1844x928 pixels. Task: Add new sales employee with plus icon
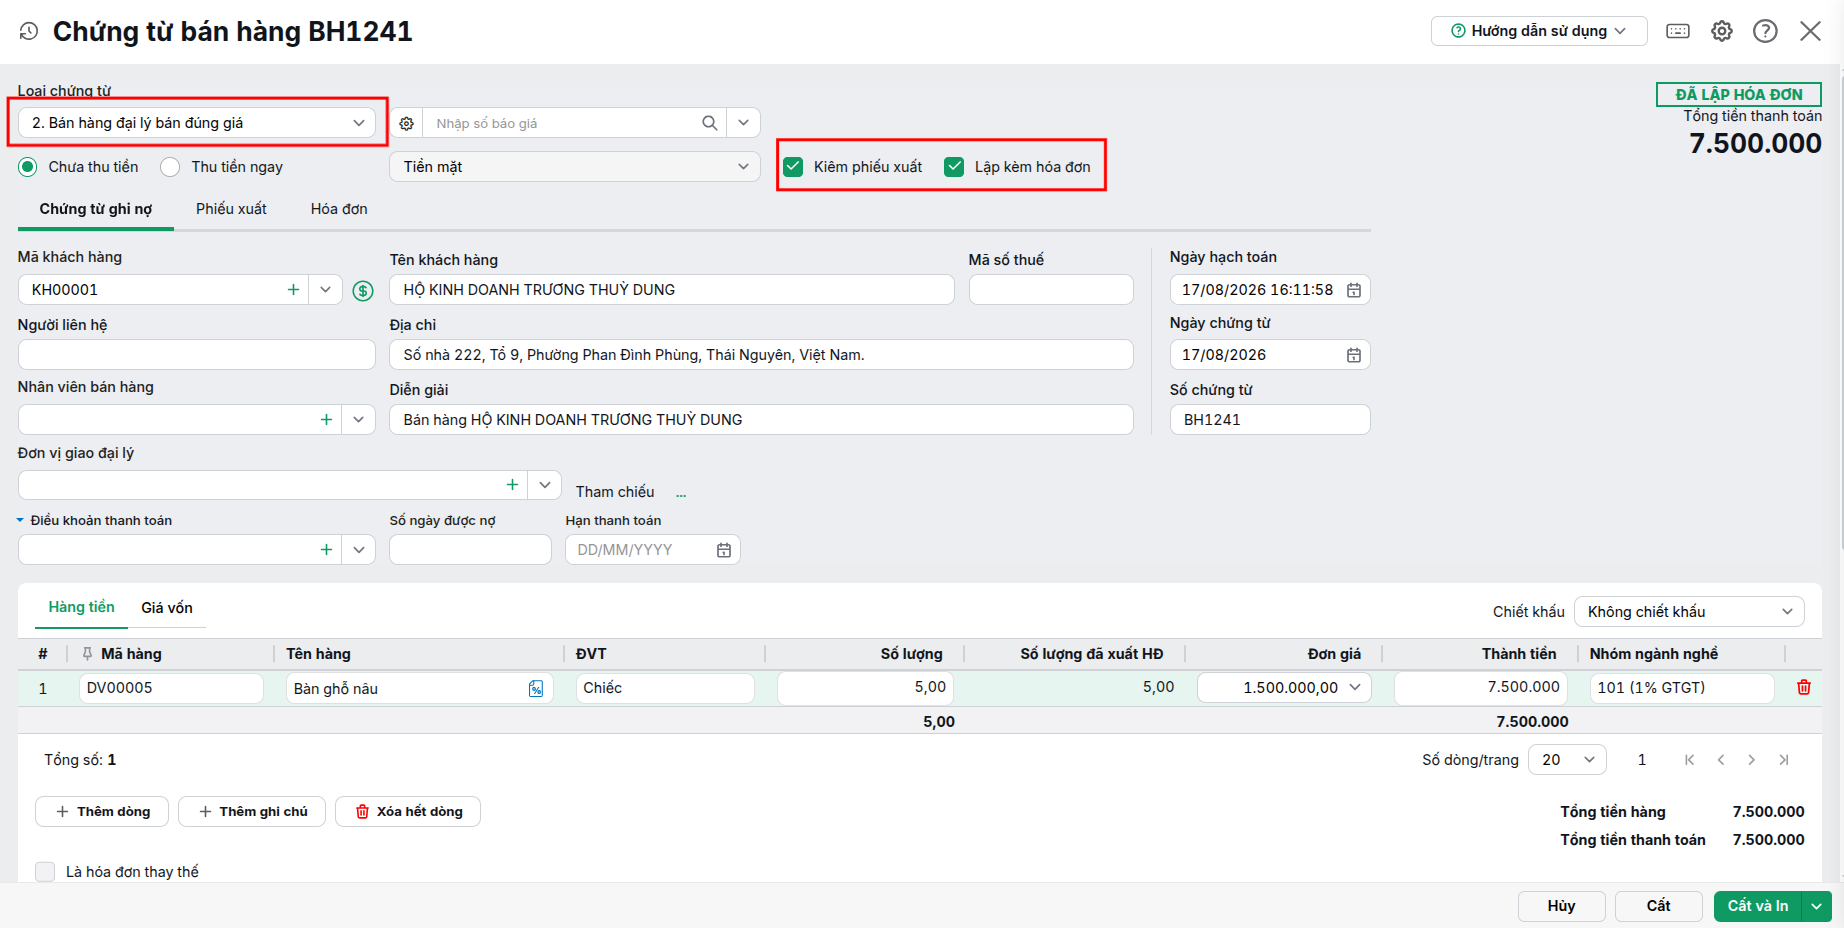[x=326, y=420]
